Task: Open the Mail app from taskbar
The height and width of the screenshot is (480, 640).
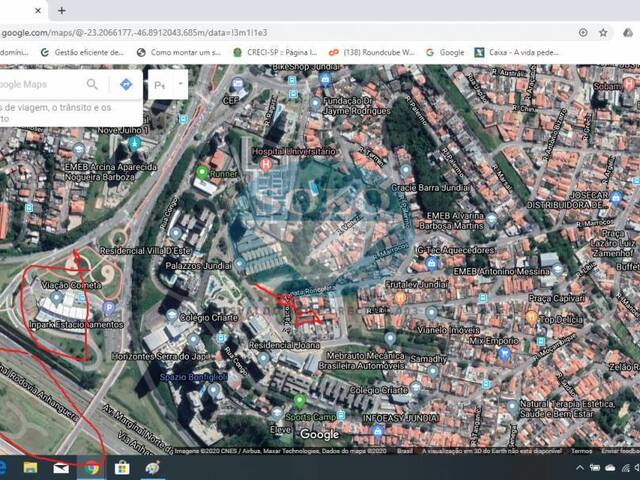Action: [61, 468]
